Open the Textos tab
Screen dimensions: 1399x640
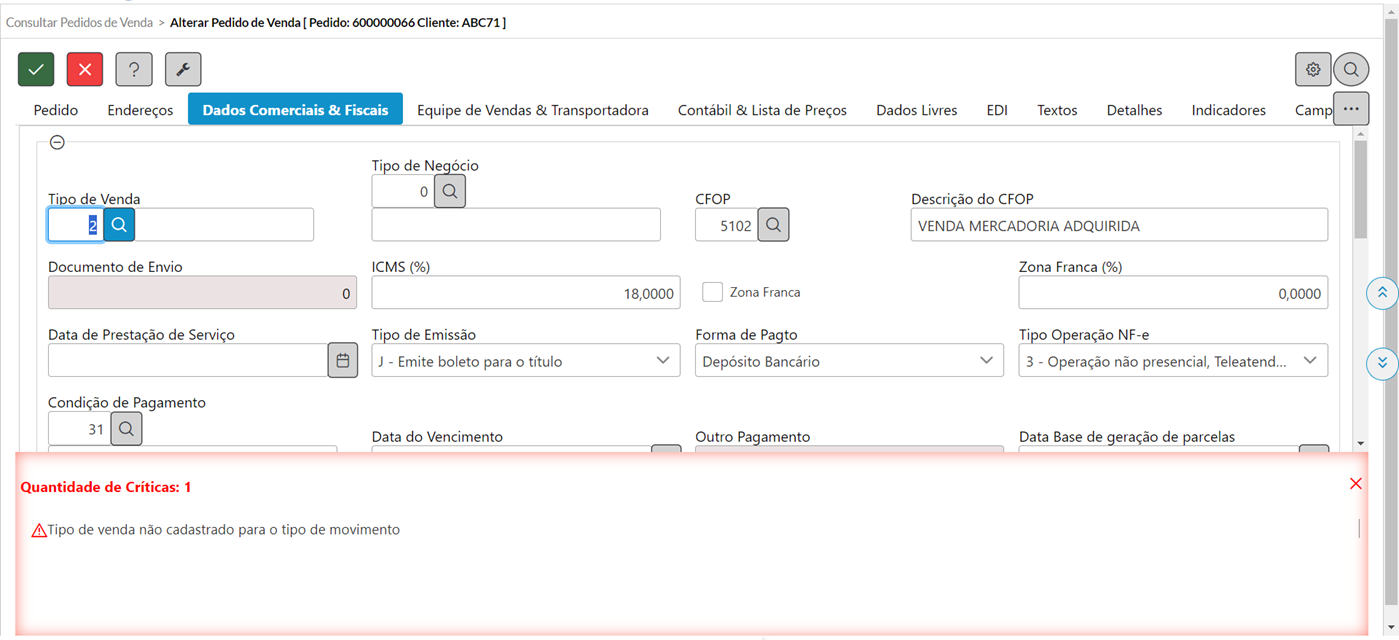pos(1057,110)
